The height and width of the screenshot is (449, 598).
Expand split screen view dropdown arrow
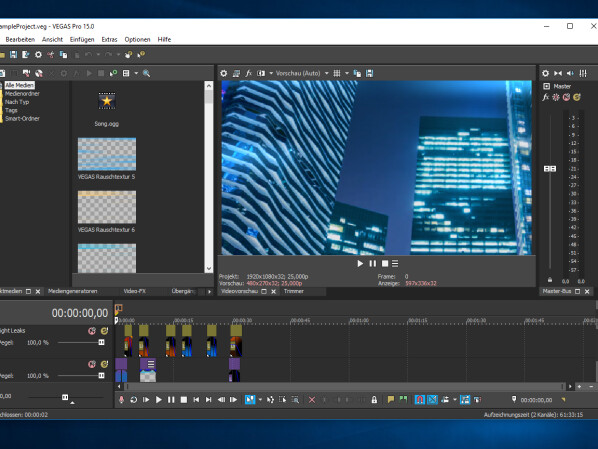[x=271, y=73]
